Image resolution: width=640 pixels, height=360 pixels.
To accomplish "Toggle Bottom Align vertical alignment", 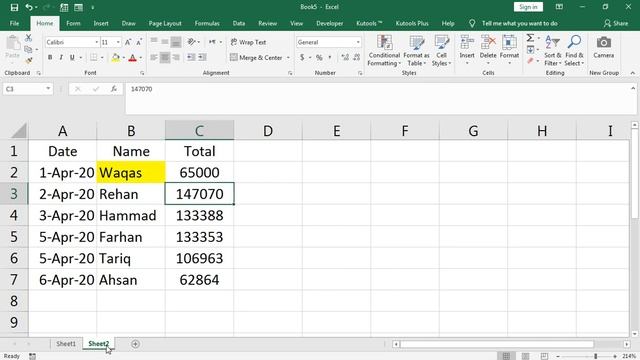I will pyautogui.click(x=176, y=42).
